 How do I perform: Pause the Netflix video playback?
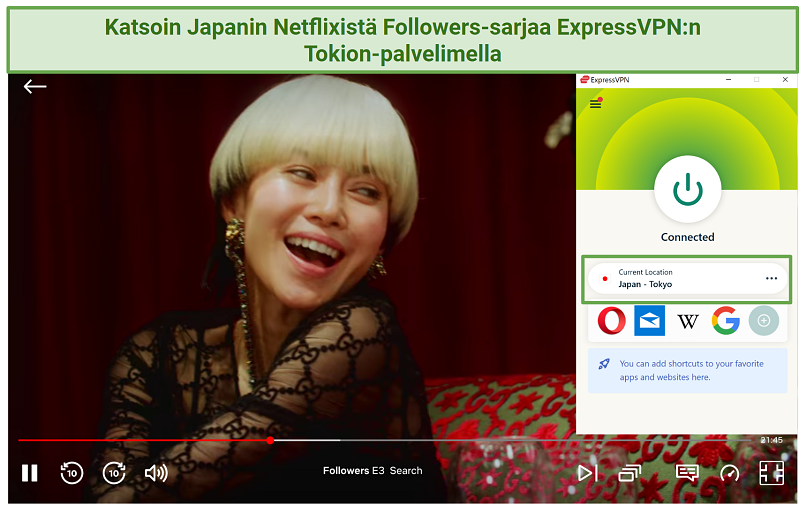pos(30,473)
